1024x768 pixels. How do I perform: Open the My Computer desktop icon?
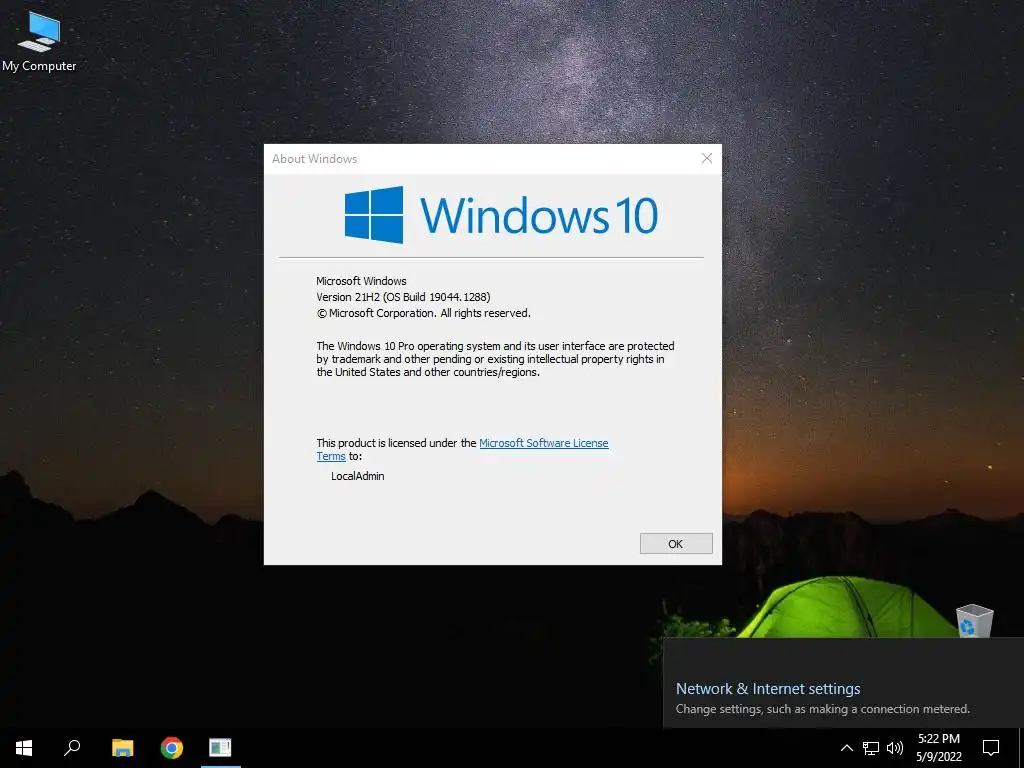(x=39, y=40)
